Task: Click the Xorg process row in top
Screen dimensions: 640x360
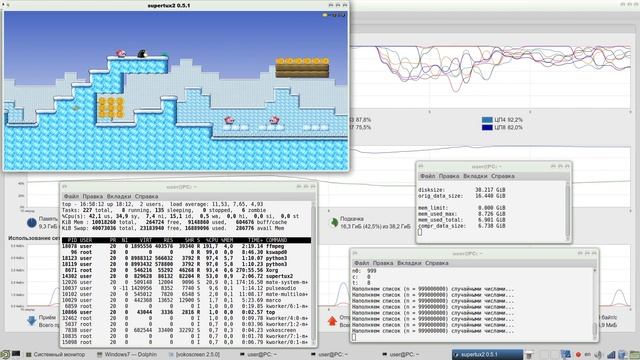Action: point(187,270)
